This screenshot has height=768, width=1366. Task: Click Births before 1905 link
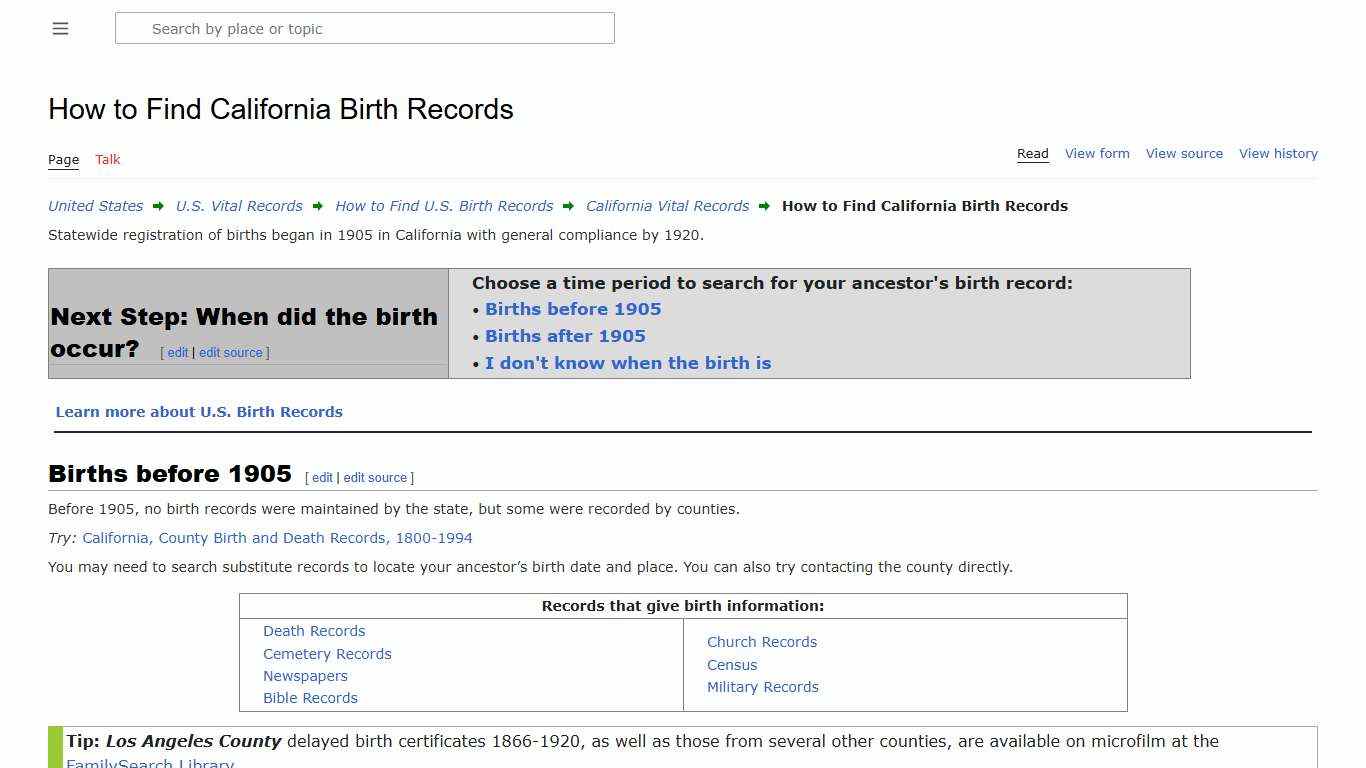click(572, 309)
